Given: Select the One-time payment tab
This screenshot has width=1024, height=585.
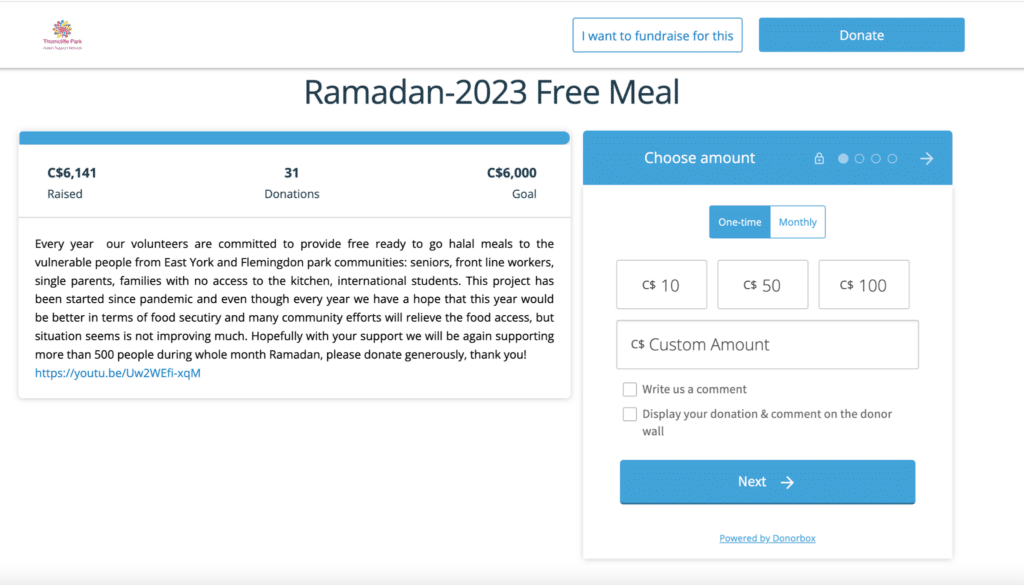Looking at the screenshot, I should click(739, 222).
